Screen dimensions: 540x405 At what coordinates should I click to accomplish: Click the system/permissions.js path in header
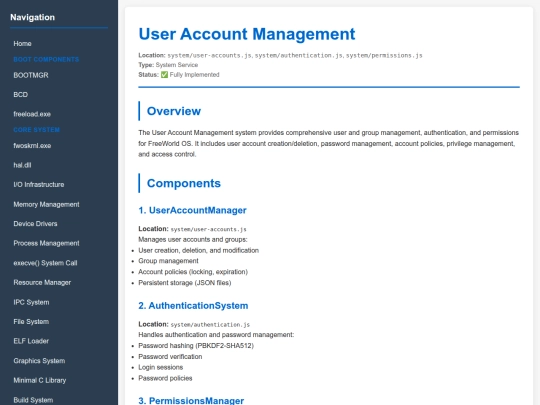pos(384,55)
